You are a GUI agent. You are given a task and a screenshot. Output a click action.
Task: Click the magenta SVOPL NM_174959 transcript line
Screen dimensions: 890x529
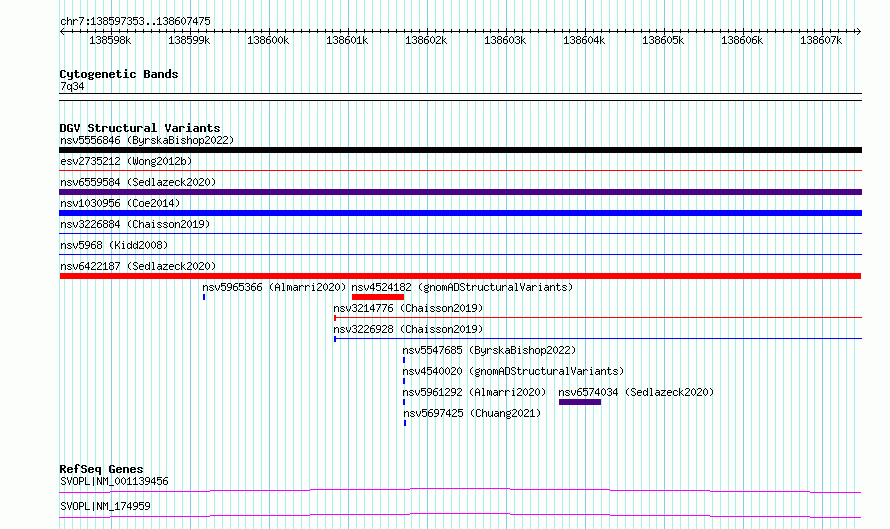click(460, 515)
